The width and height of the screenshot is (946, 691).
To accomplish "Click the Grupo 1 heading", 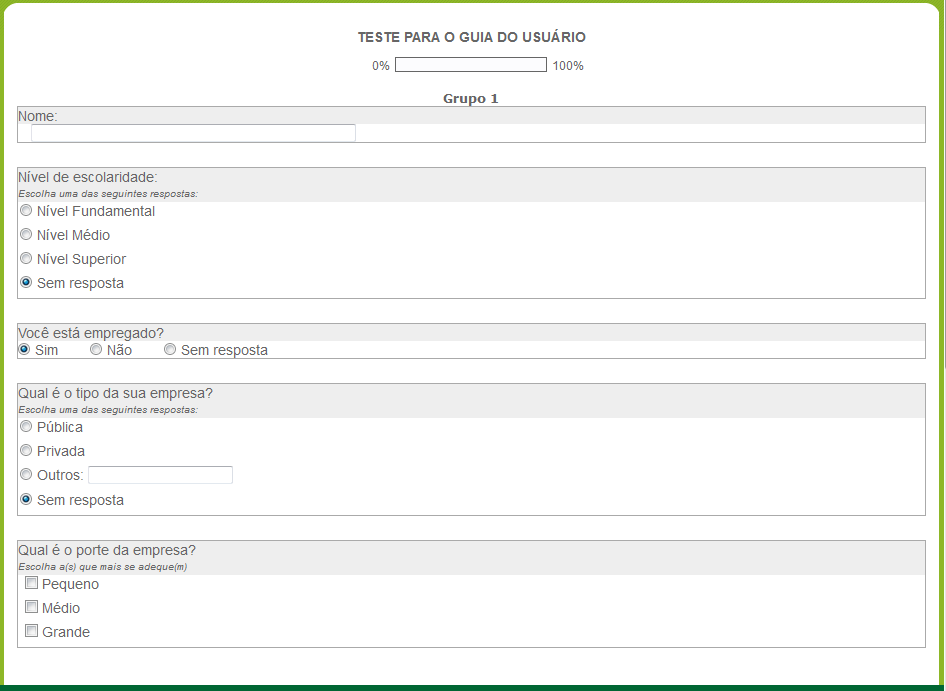I will [x=470, y=98].
